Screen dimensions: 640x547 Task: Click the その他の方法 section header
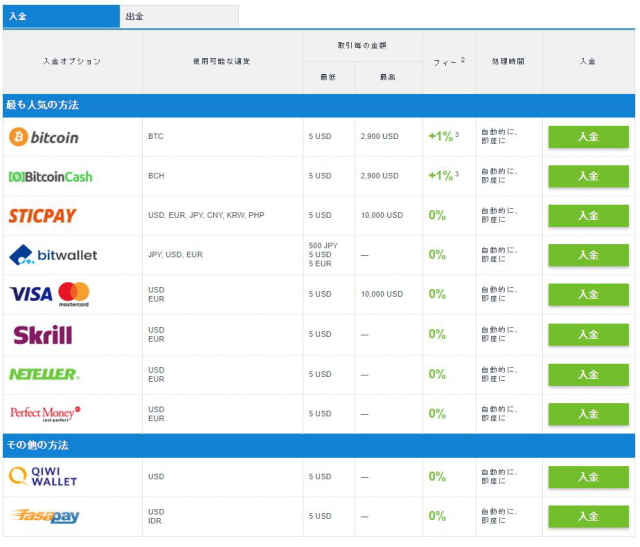pos(319,445)
